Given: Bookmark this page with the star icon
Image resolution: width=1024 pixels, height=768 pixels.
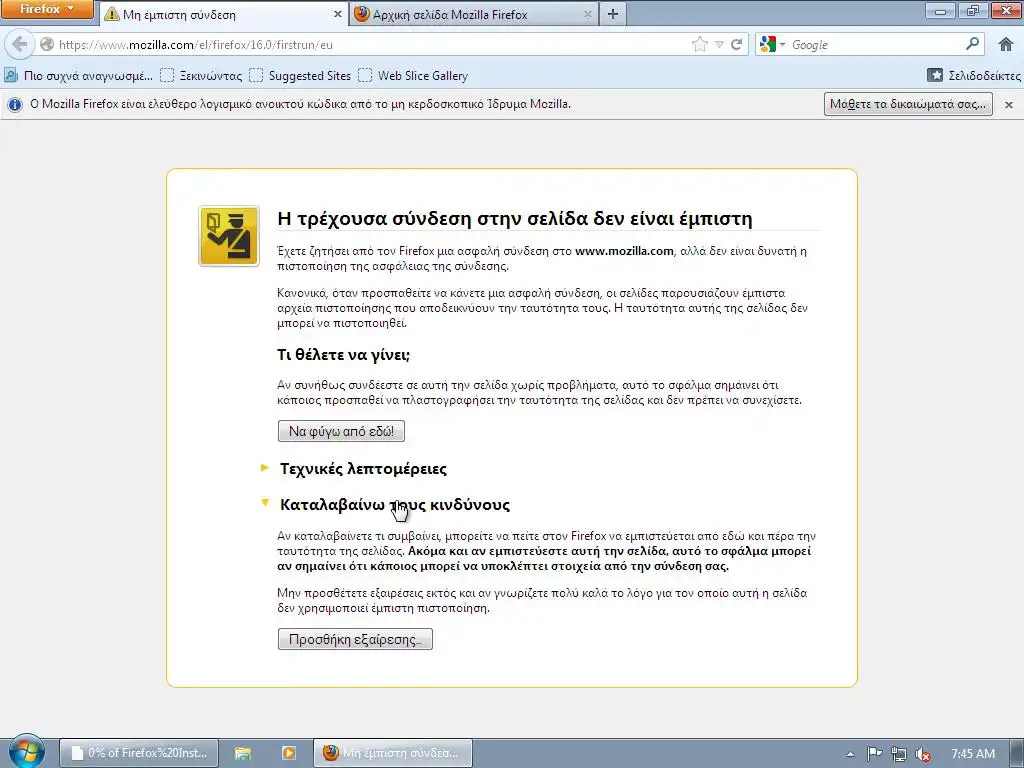Looking at the screenshot, I should coord(699,44).
